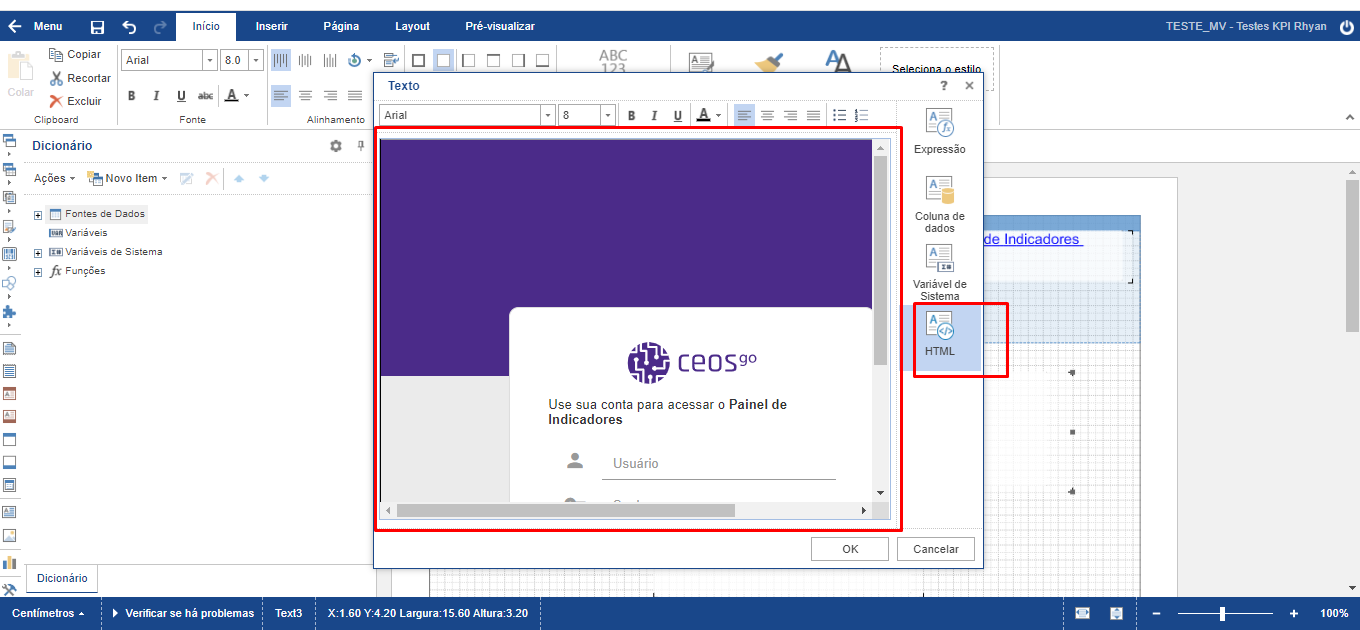Toggle Underline in ribbon Fonte group

[181, 96]
